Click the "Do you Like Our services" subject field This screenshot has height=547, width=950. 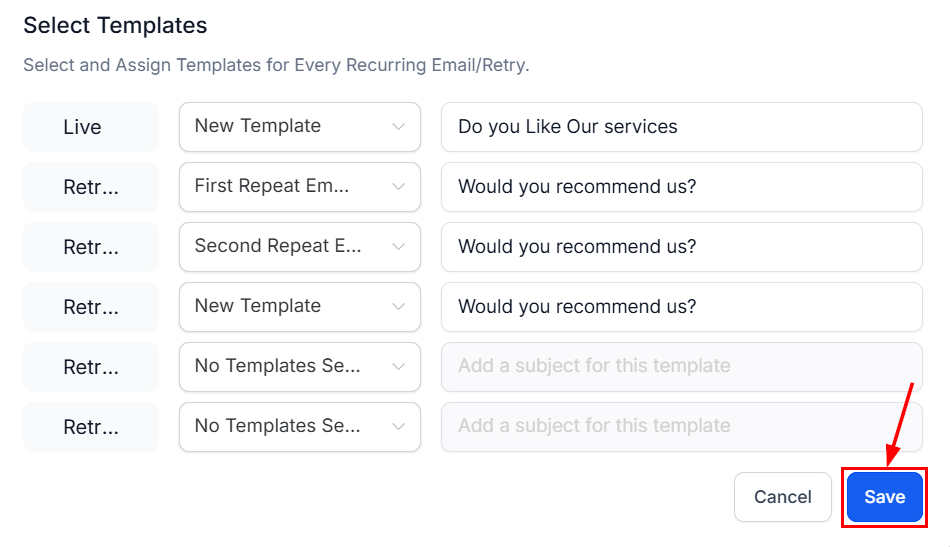[x=681, y=127]
